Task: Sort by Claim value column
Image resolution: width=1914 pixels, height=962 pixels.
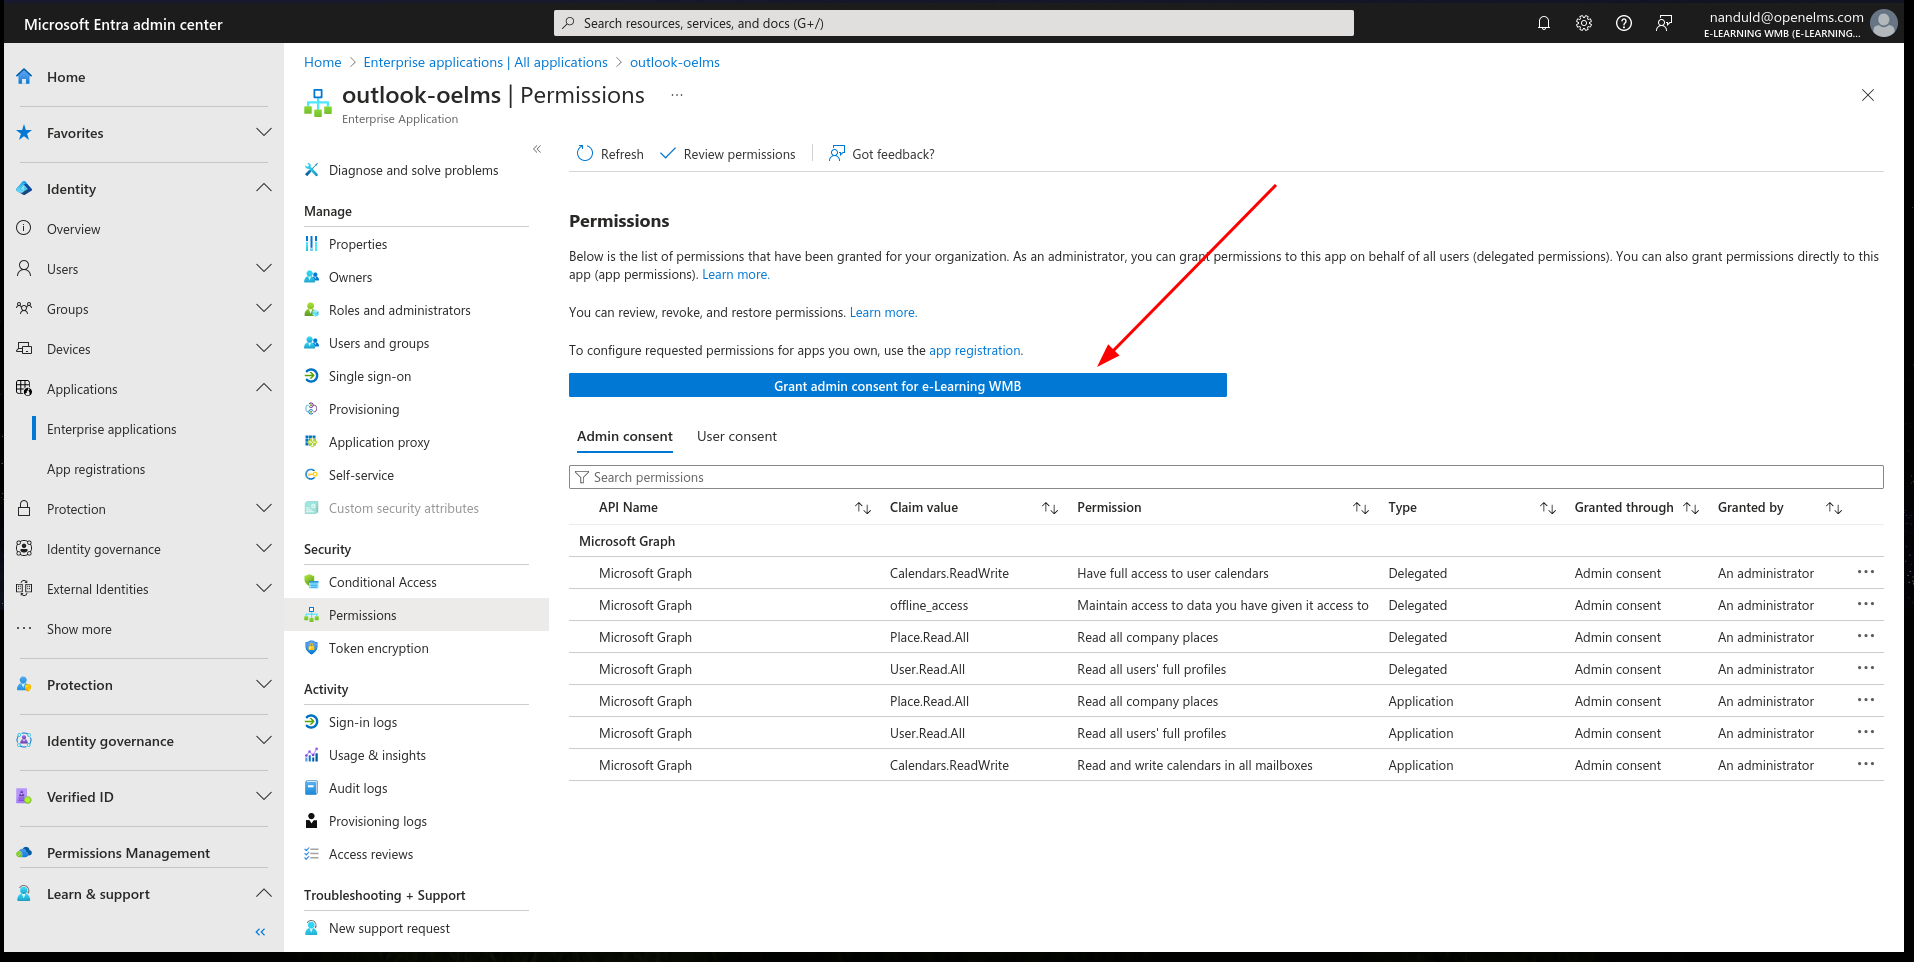Action: click(1050, 508)
